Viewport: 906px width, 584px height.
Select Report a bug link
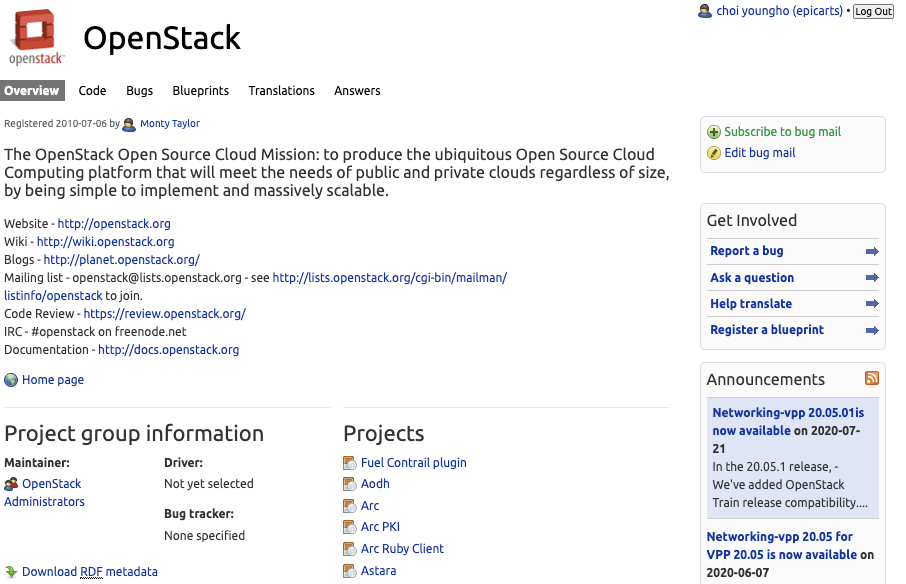(747, 251)
